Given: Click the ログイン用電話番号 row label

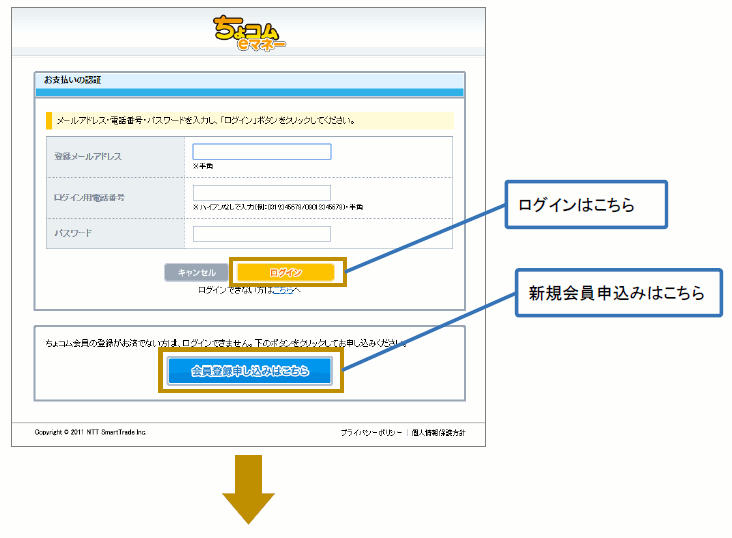Looking at the screenshot, I should pyautogui.click(x=89, y=198).
